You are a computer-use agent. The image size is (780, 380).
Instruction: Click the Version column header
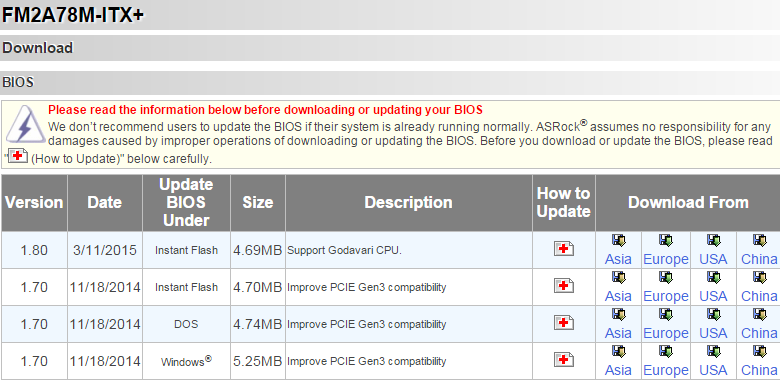pyautogui.click(x=34, y=202)
